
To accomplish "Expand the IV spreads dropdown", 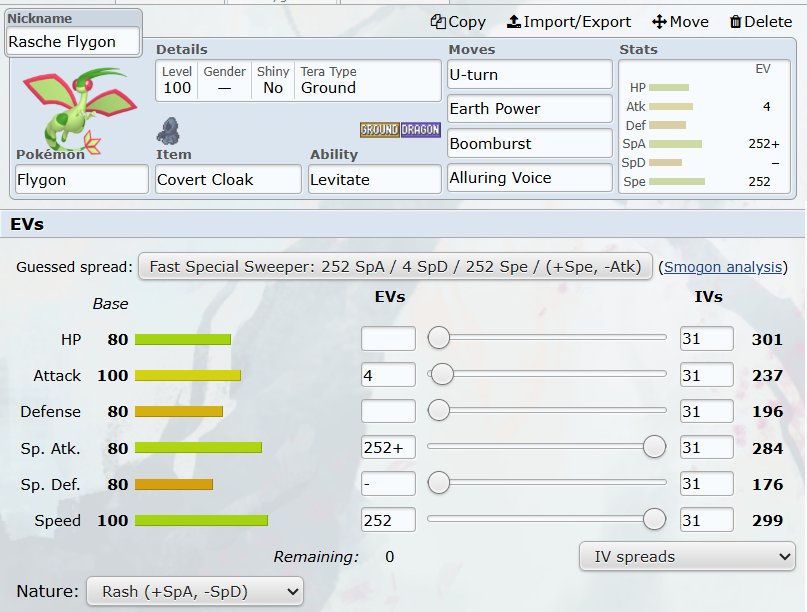I will [687, 556].
